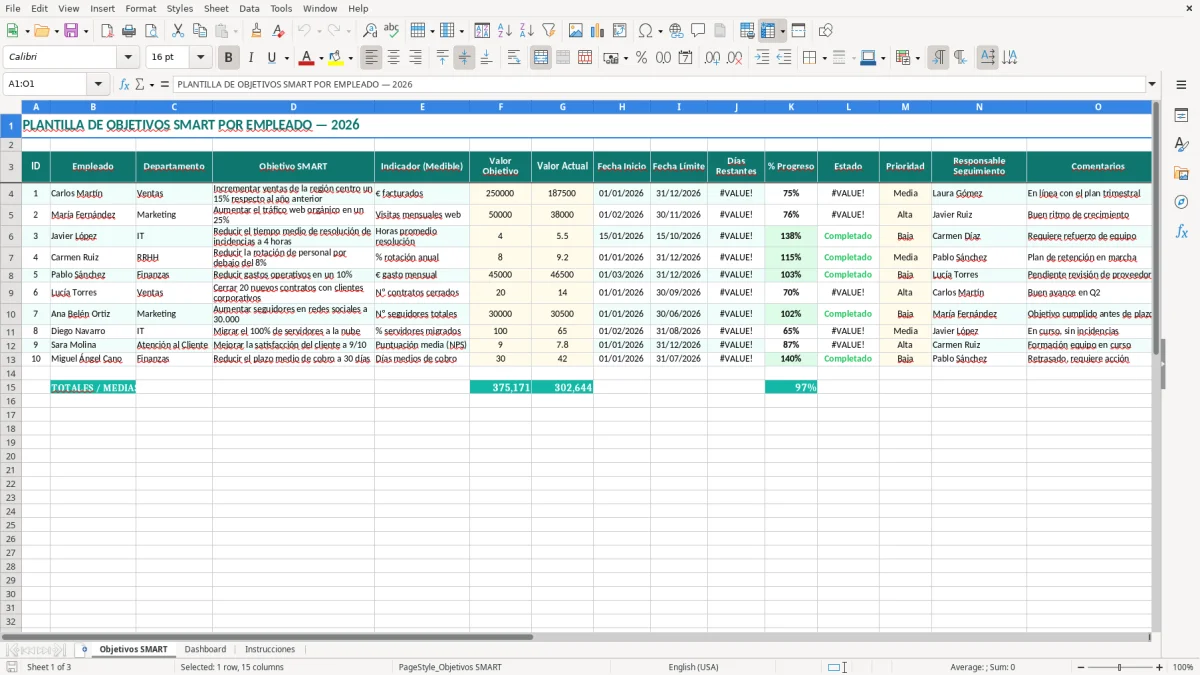Open Print Preview from the toolbar
The width and height of the screenshot is (1200, 675).
point(151,31)
